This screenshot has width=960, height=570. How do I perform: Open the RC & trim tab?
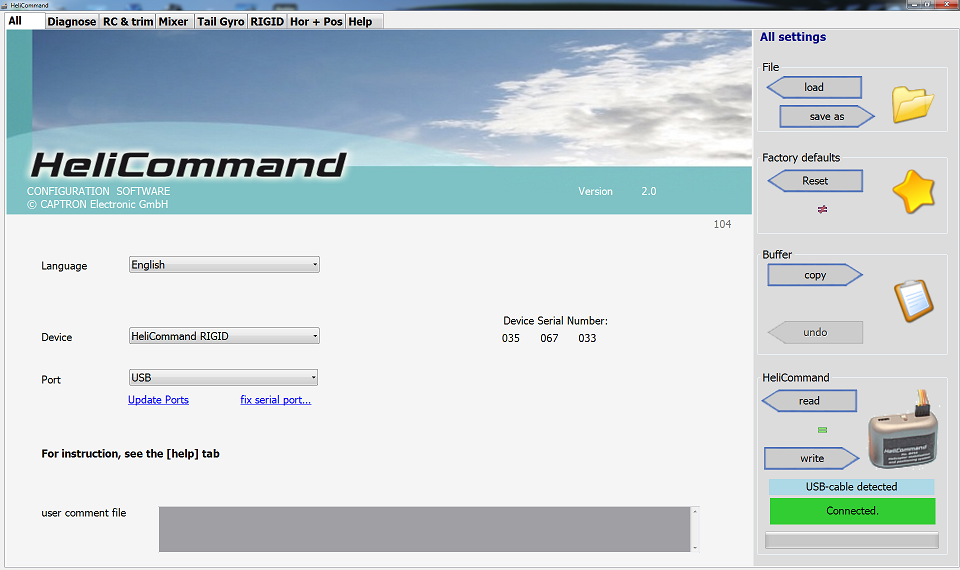pos(128,21)
